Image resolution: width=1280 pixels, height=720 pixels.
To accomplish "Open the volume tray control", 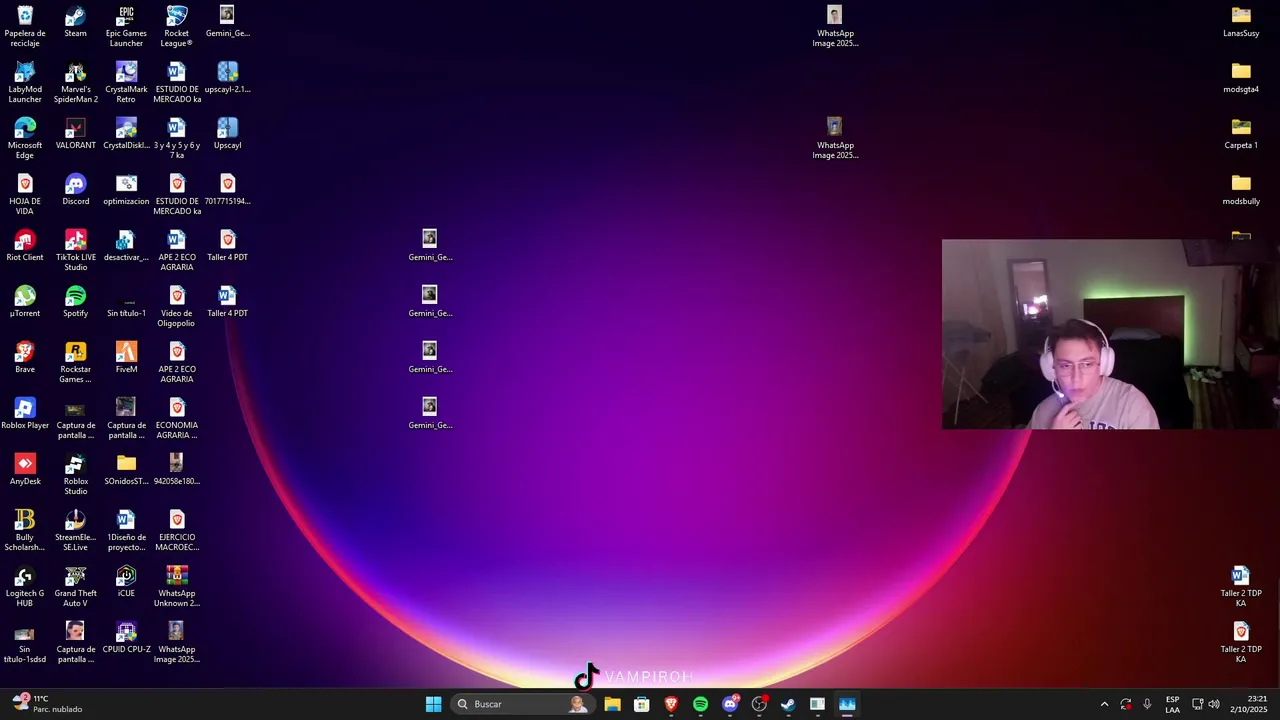I will click(x=1214, y=704).
